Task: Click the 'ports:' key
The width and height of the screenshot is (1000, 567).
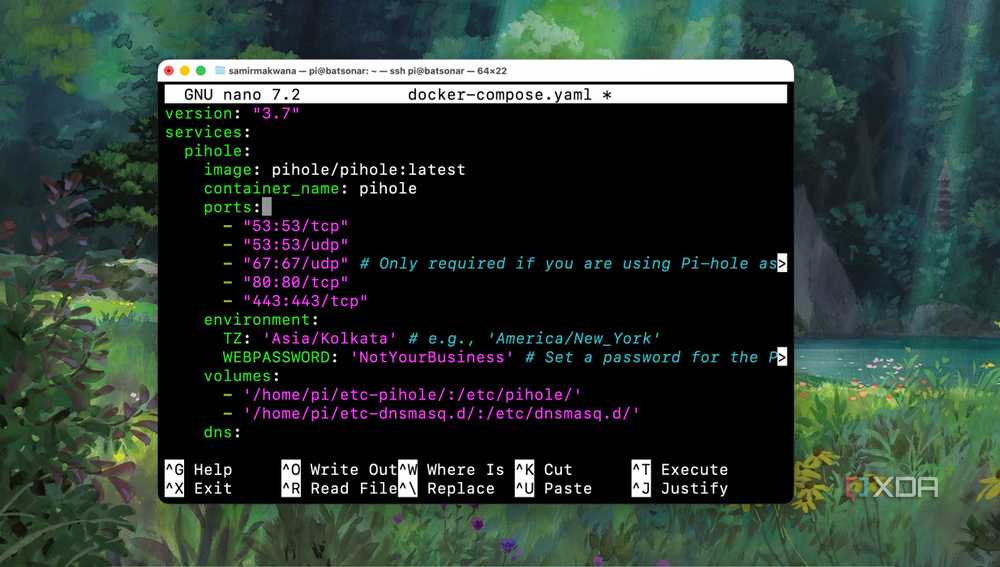Action: pyautogui.click(x=232, y=207)
